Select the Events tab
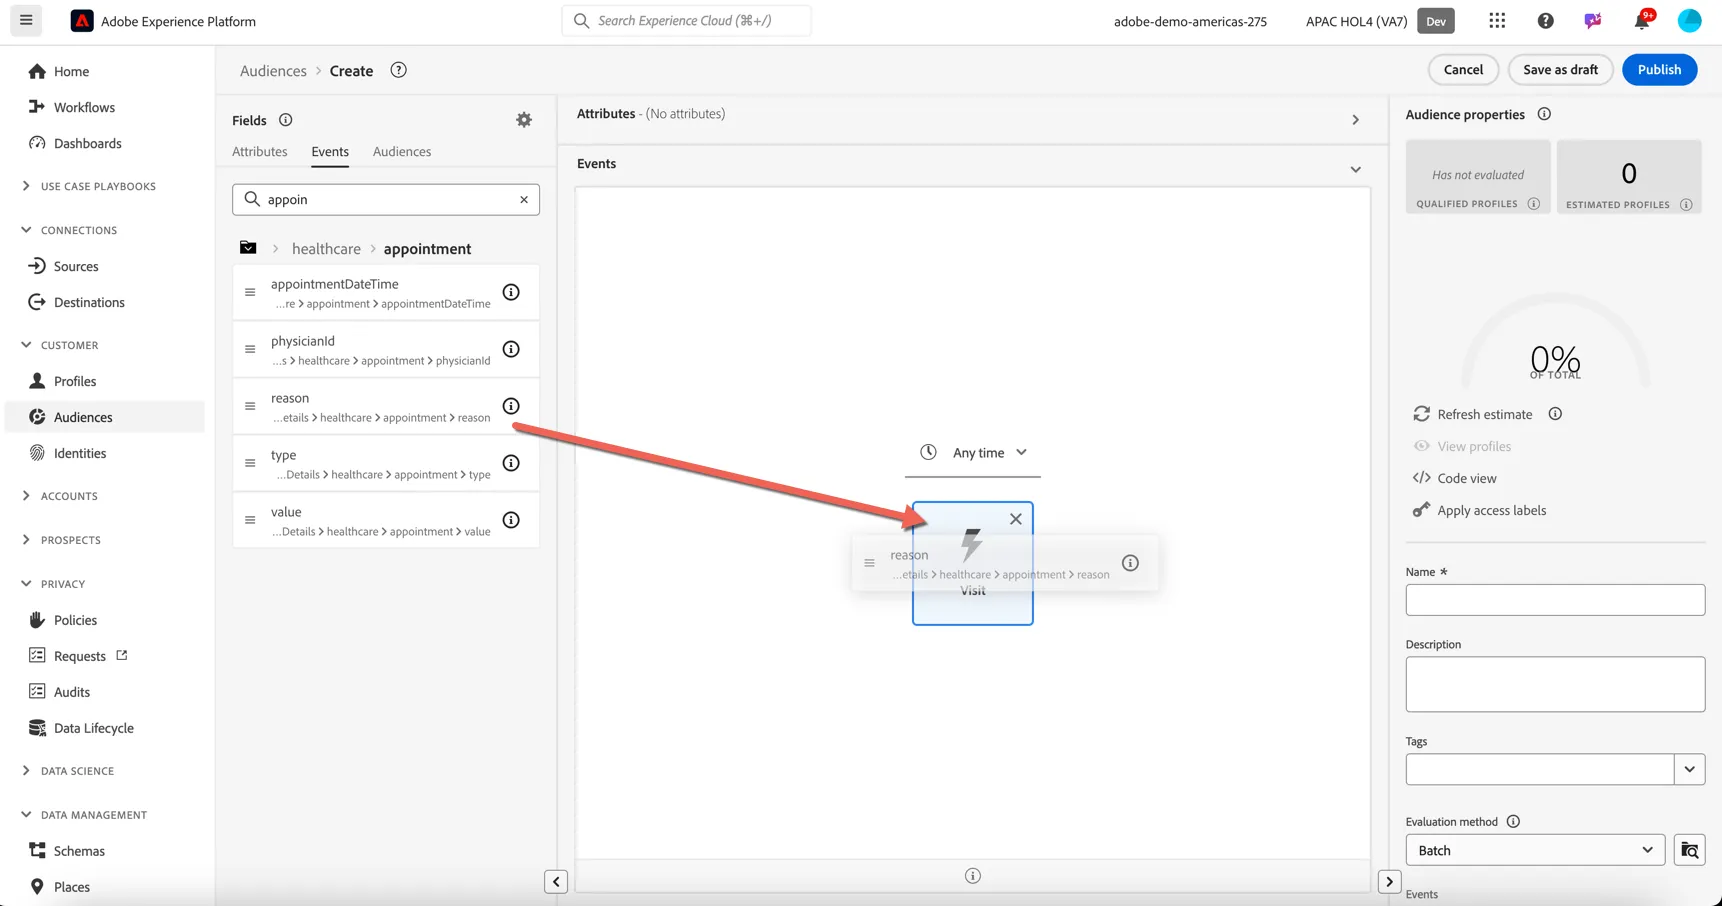 pos(330,152)
